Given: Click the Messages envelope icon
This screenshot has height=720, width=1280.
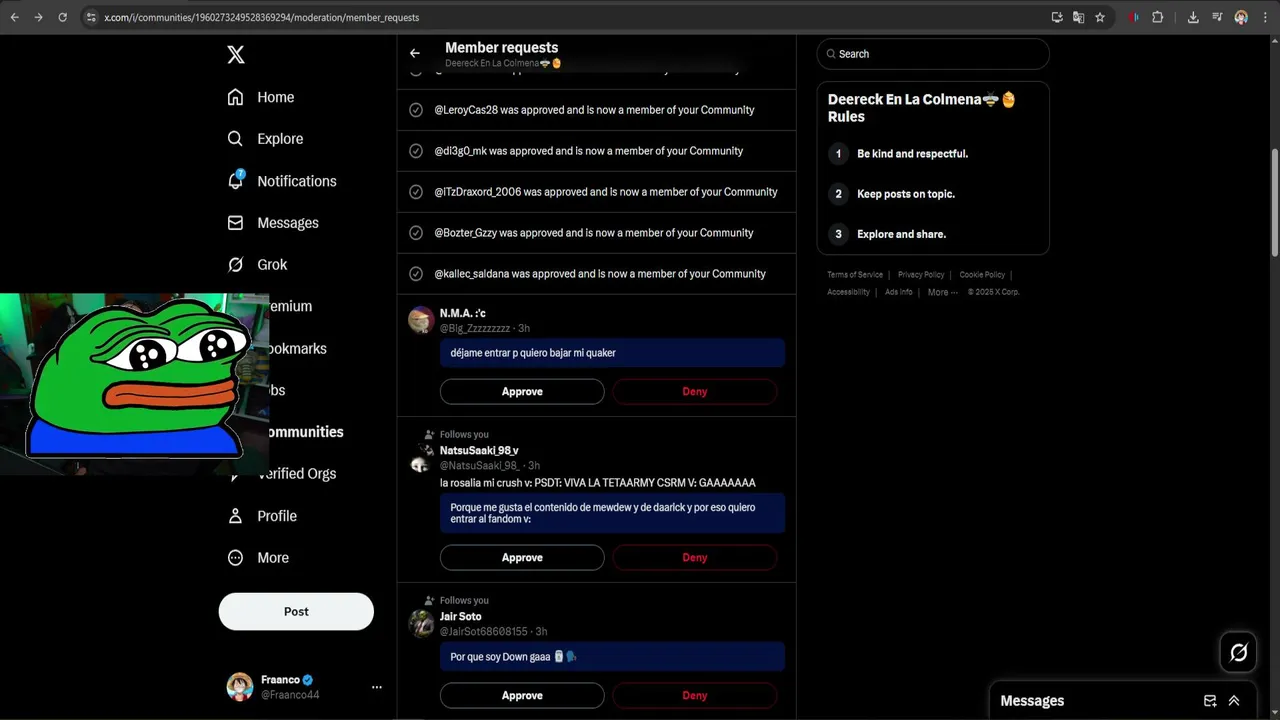Looking at the screenshot, I should click(x=235, y=223).
